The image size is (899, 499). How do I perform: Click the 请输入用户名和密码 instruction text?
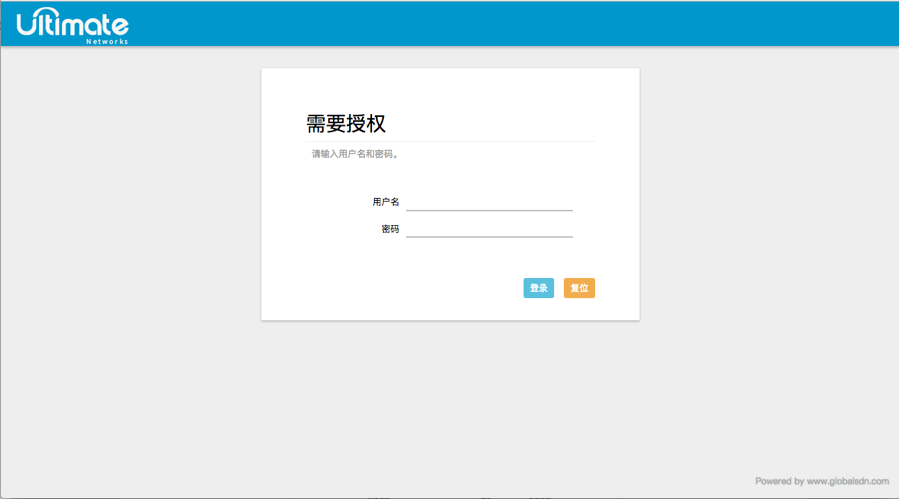pyautogui.click(x=355, y=154)
